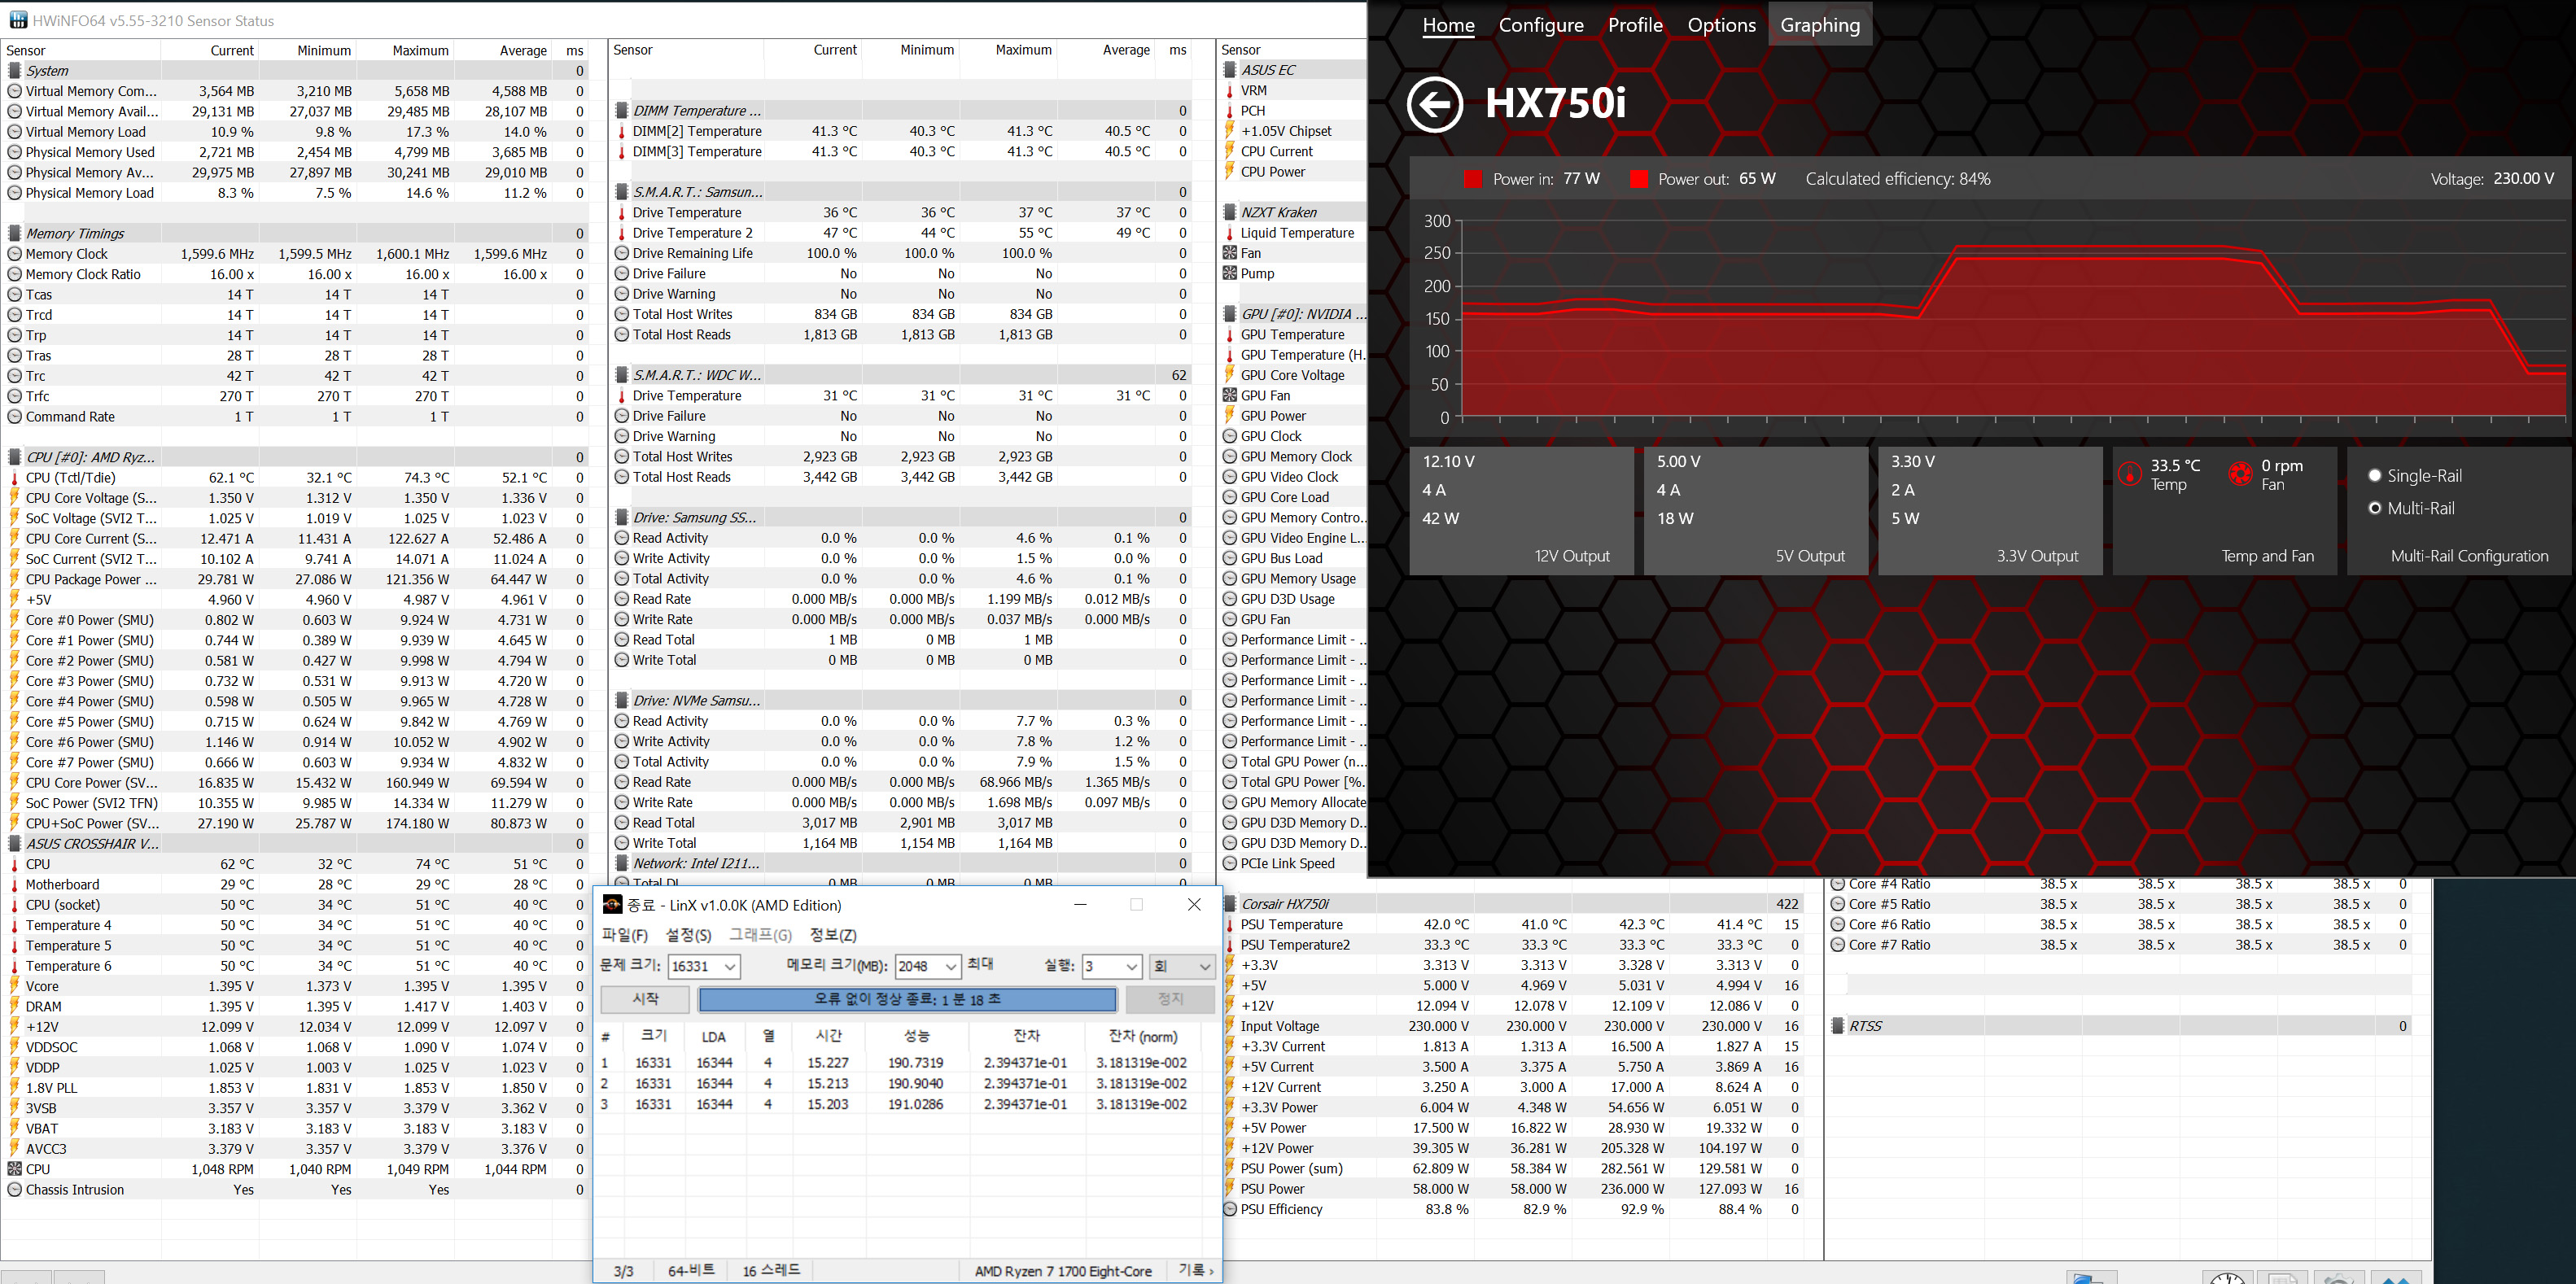Viewport: 2576px width, 1284px height.
Task: Click the thermometer Temp icon in Corsair panel
Action: pos(2131,473)
